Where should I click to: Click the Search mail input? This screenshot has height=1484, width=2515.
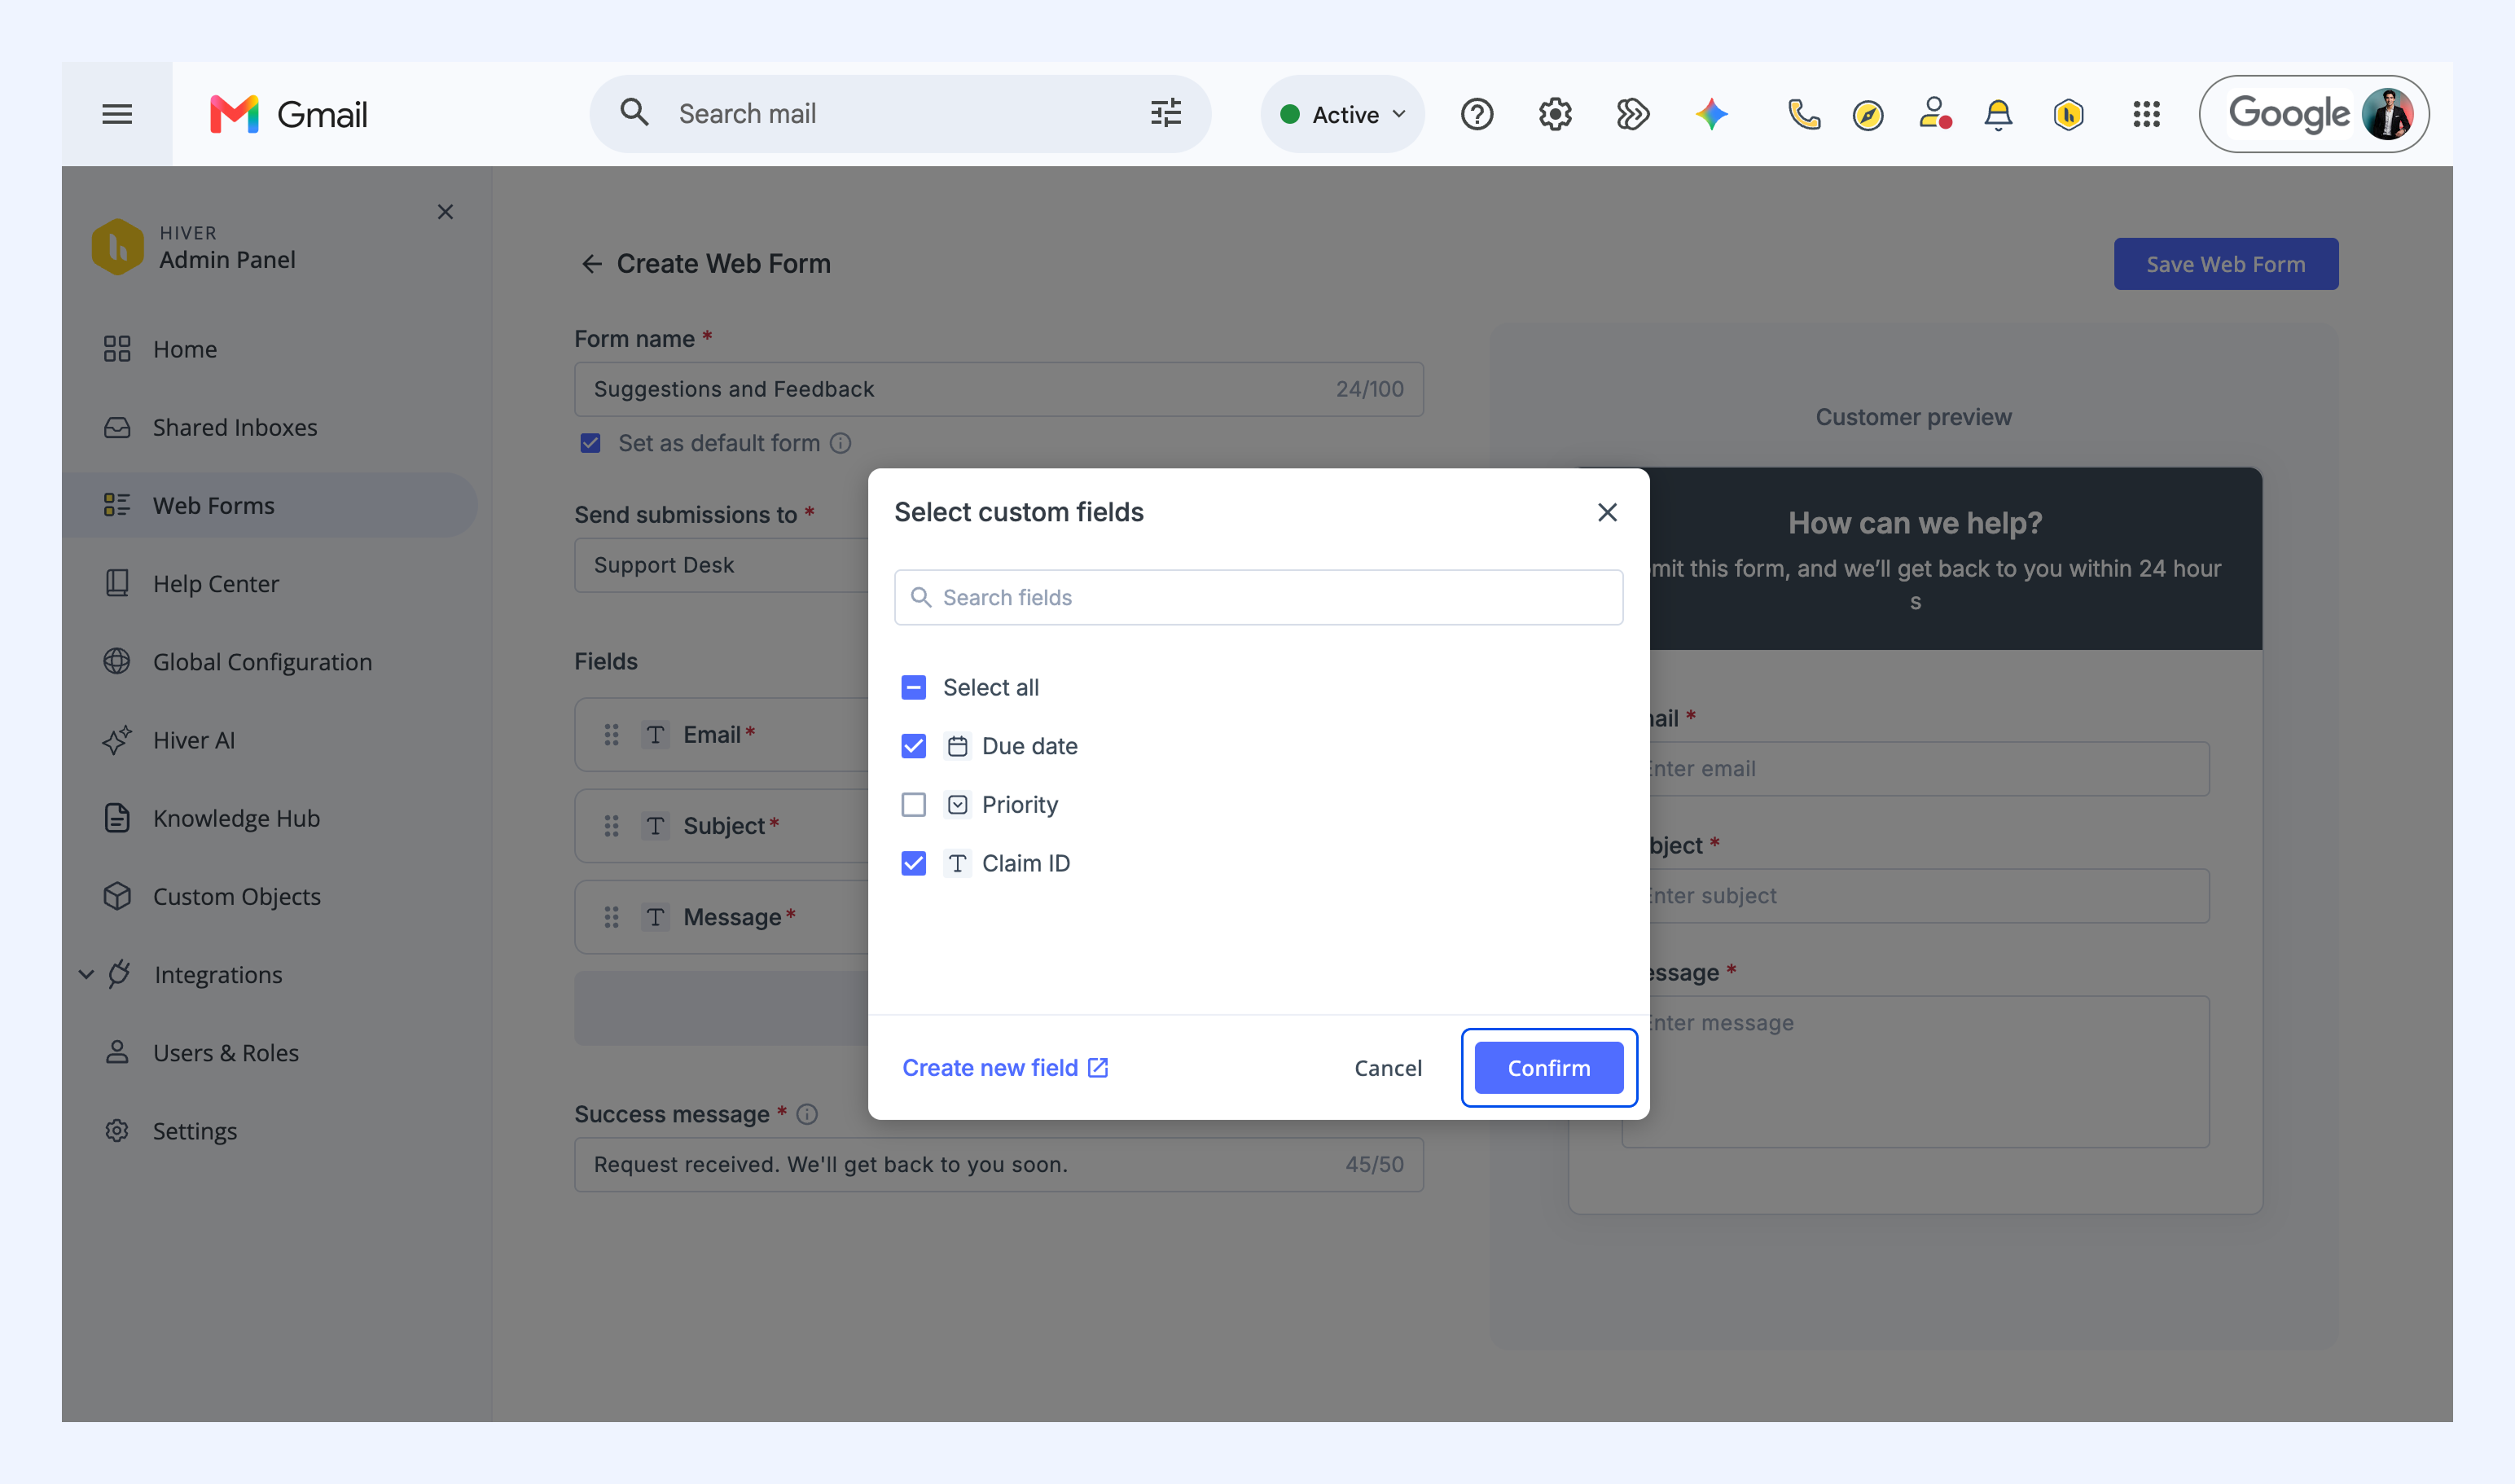pyautogui.click(x=900, y=114)
